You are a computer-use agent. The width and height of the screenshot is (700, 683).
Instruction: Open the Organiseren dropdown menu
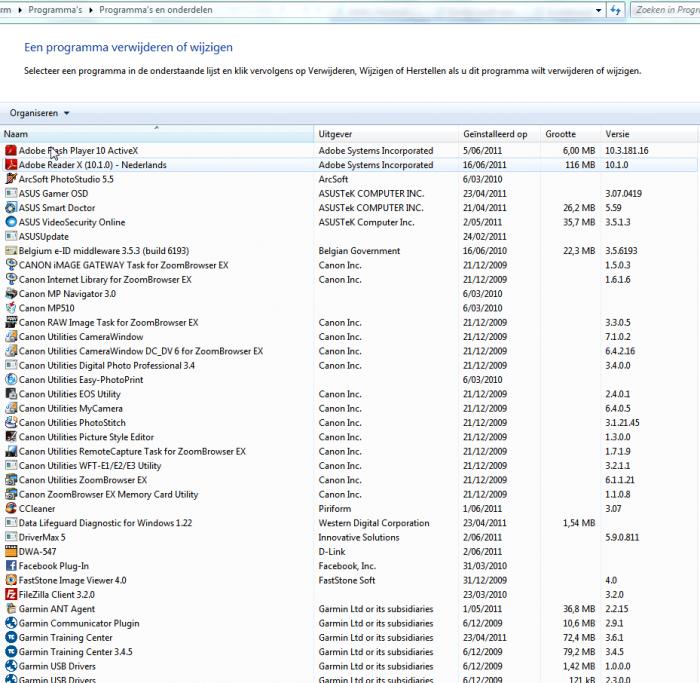[39, 113]
